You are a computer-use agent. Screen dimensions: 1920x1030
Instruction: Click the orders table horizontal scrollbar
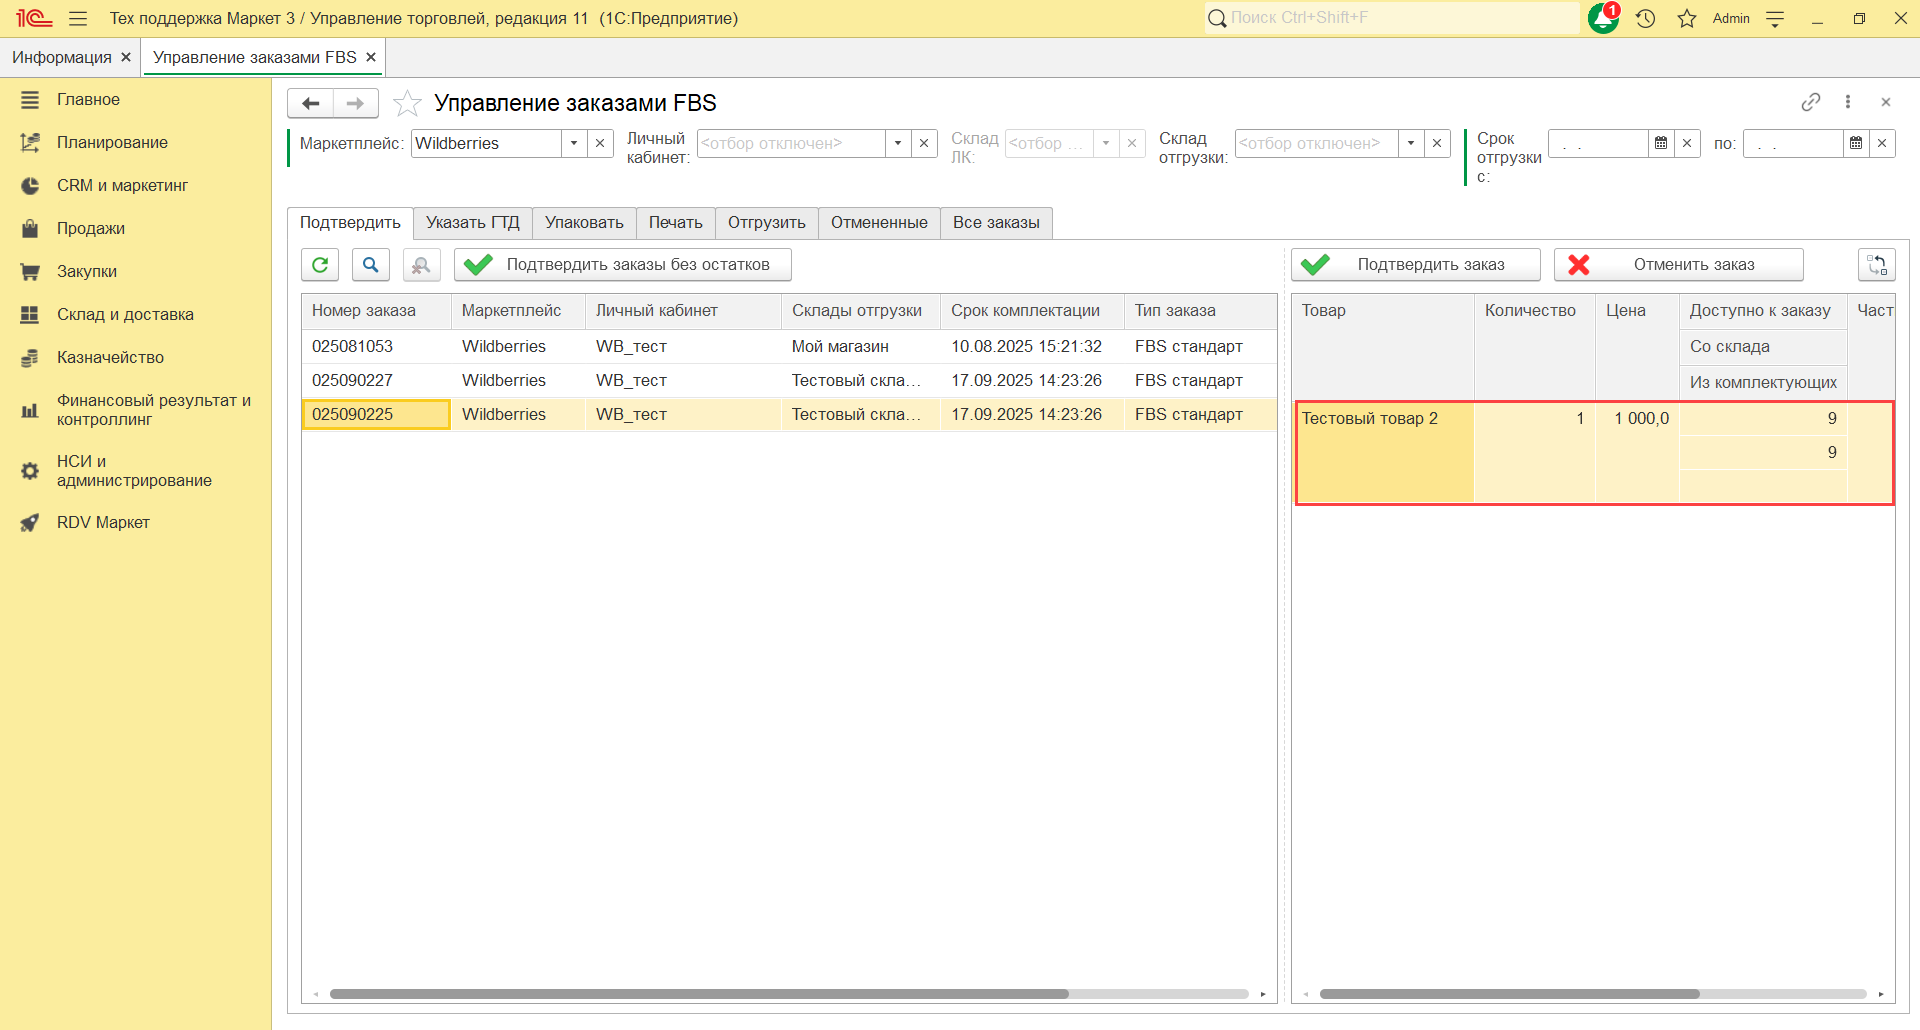pos(699,994)
